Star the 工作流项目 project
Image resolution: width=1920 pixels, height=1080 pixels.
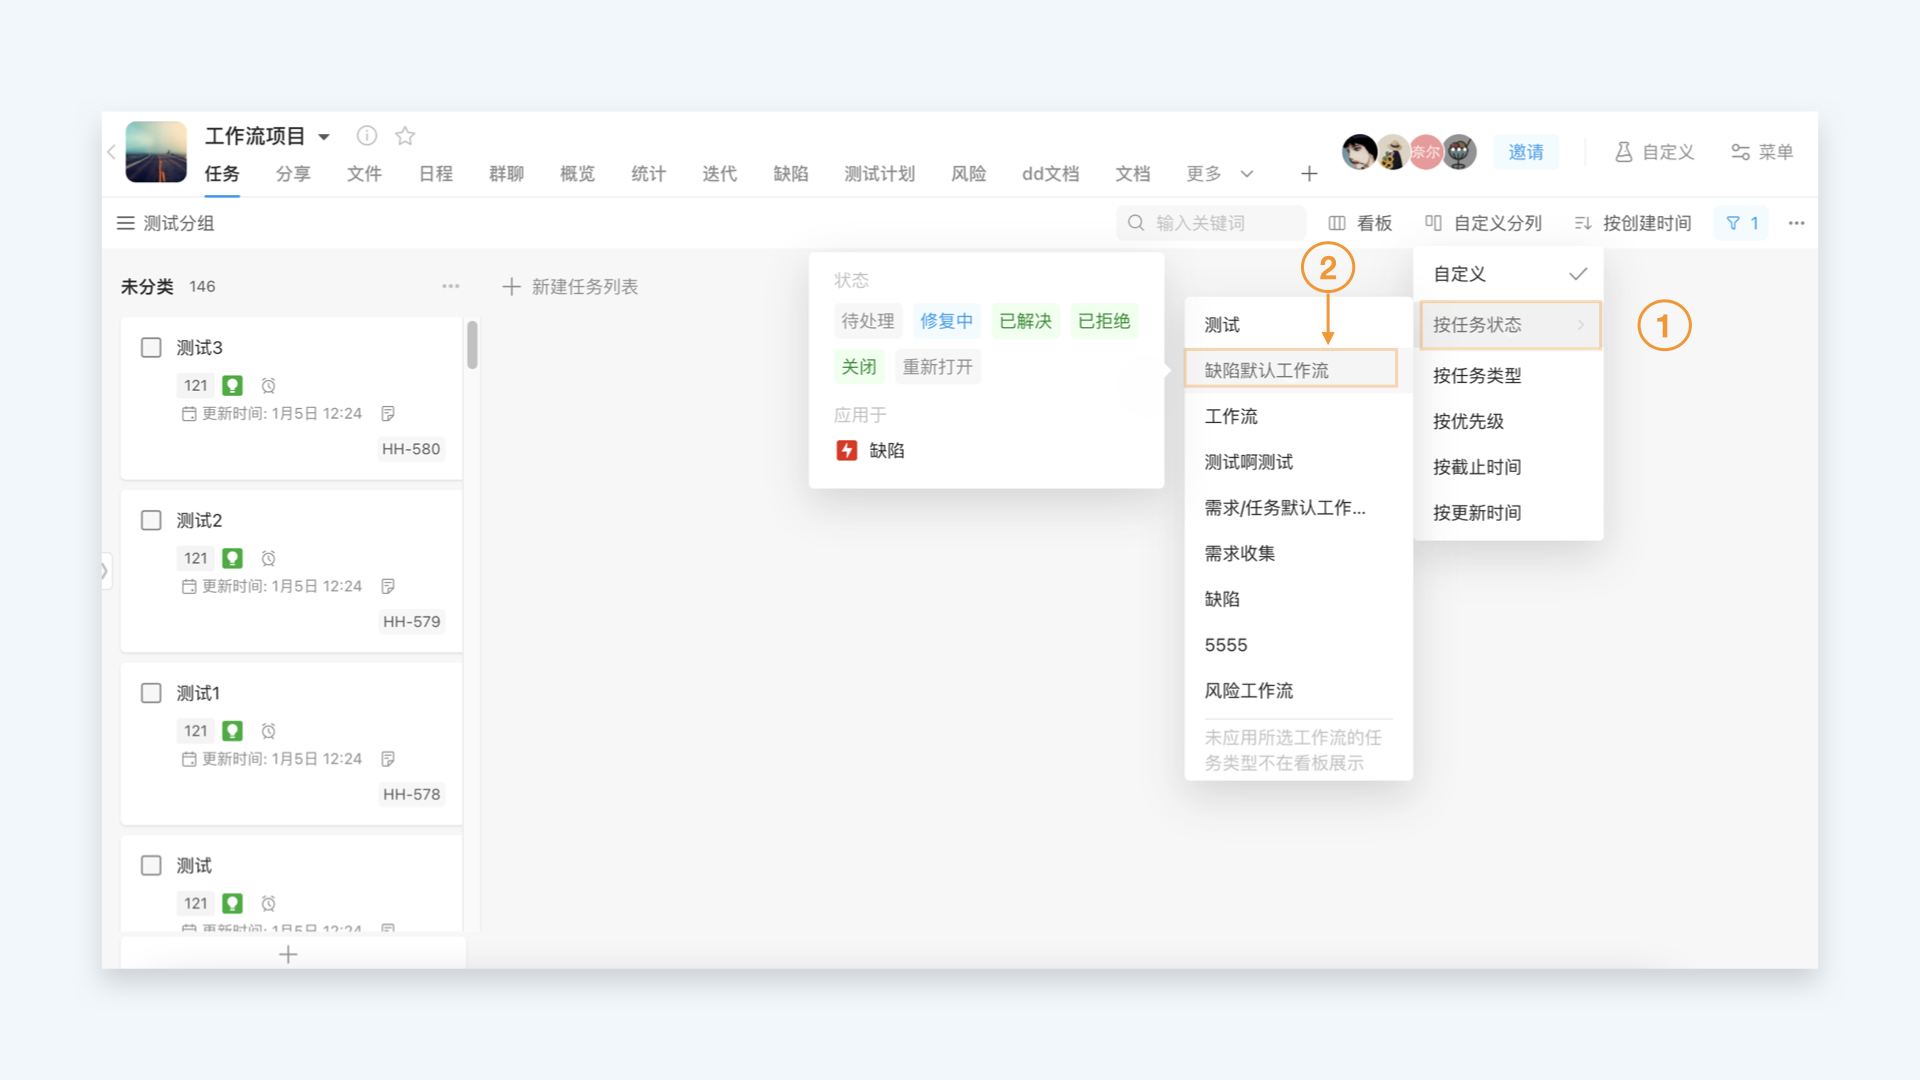click(405, 135)
